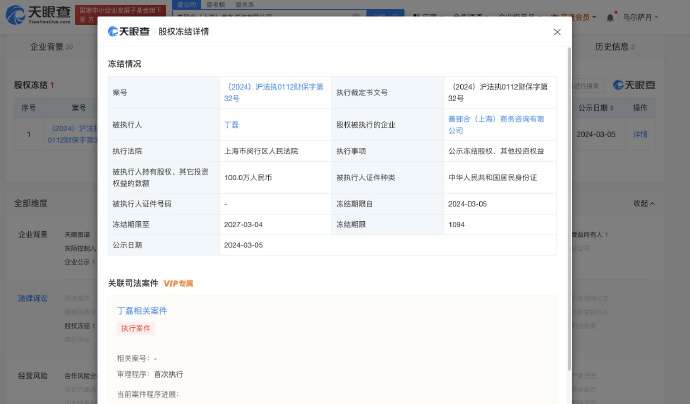The width and height of the screenshot is (690, 404).
Task: Click 中华人民共和国居民身份证 cell
Action: (x=492, y=177)
